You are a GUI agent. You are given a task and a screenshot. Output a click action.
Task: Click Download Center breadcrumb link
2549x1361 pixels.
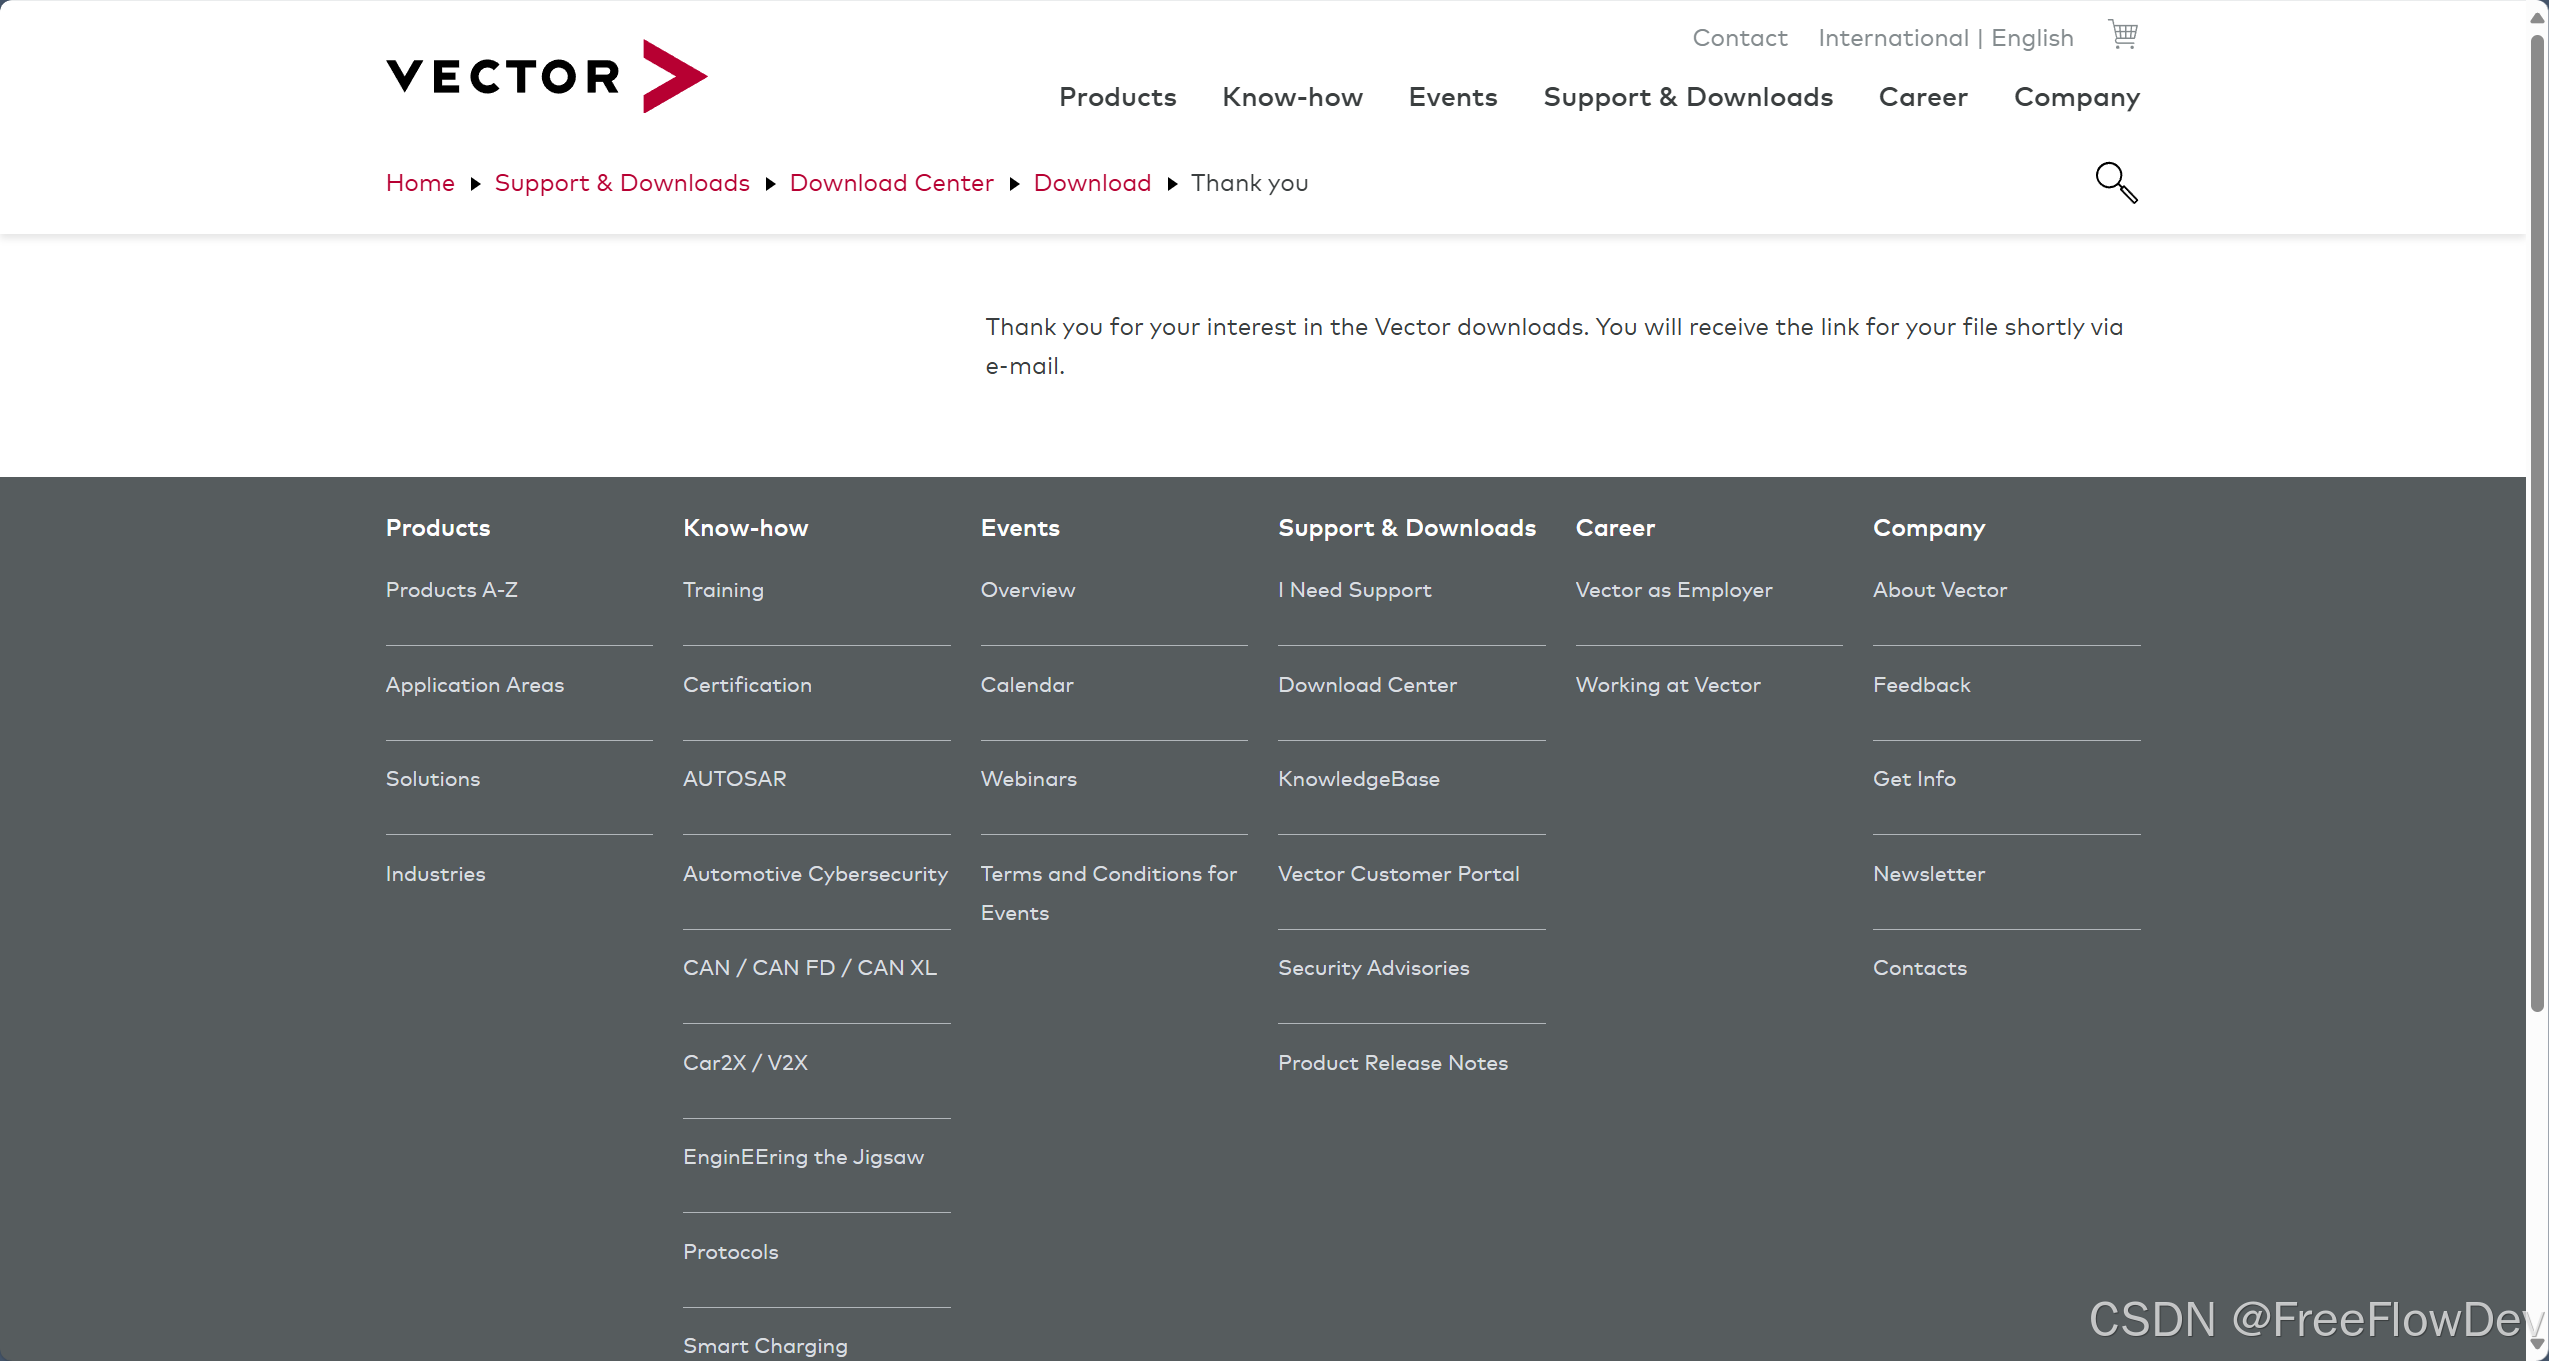coord(891,183)
